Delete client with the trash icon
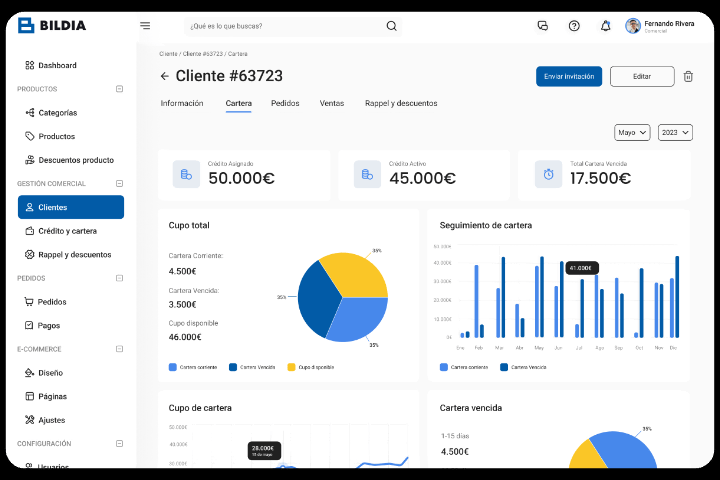Viewport: 720px width, 480px height. point(688,76)
